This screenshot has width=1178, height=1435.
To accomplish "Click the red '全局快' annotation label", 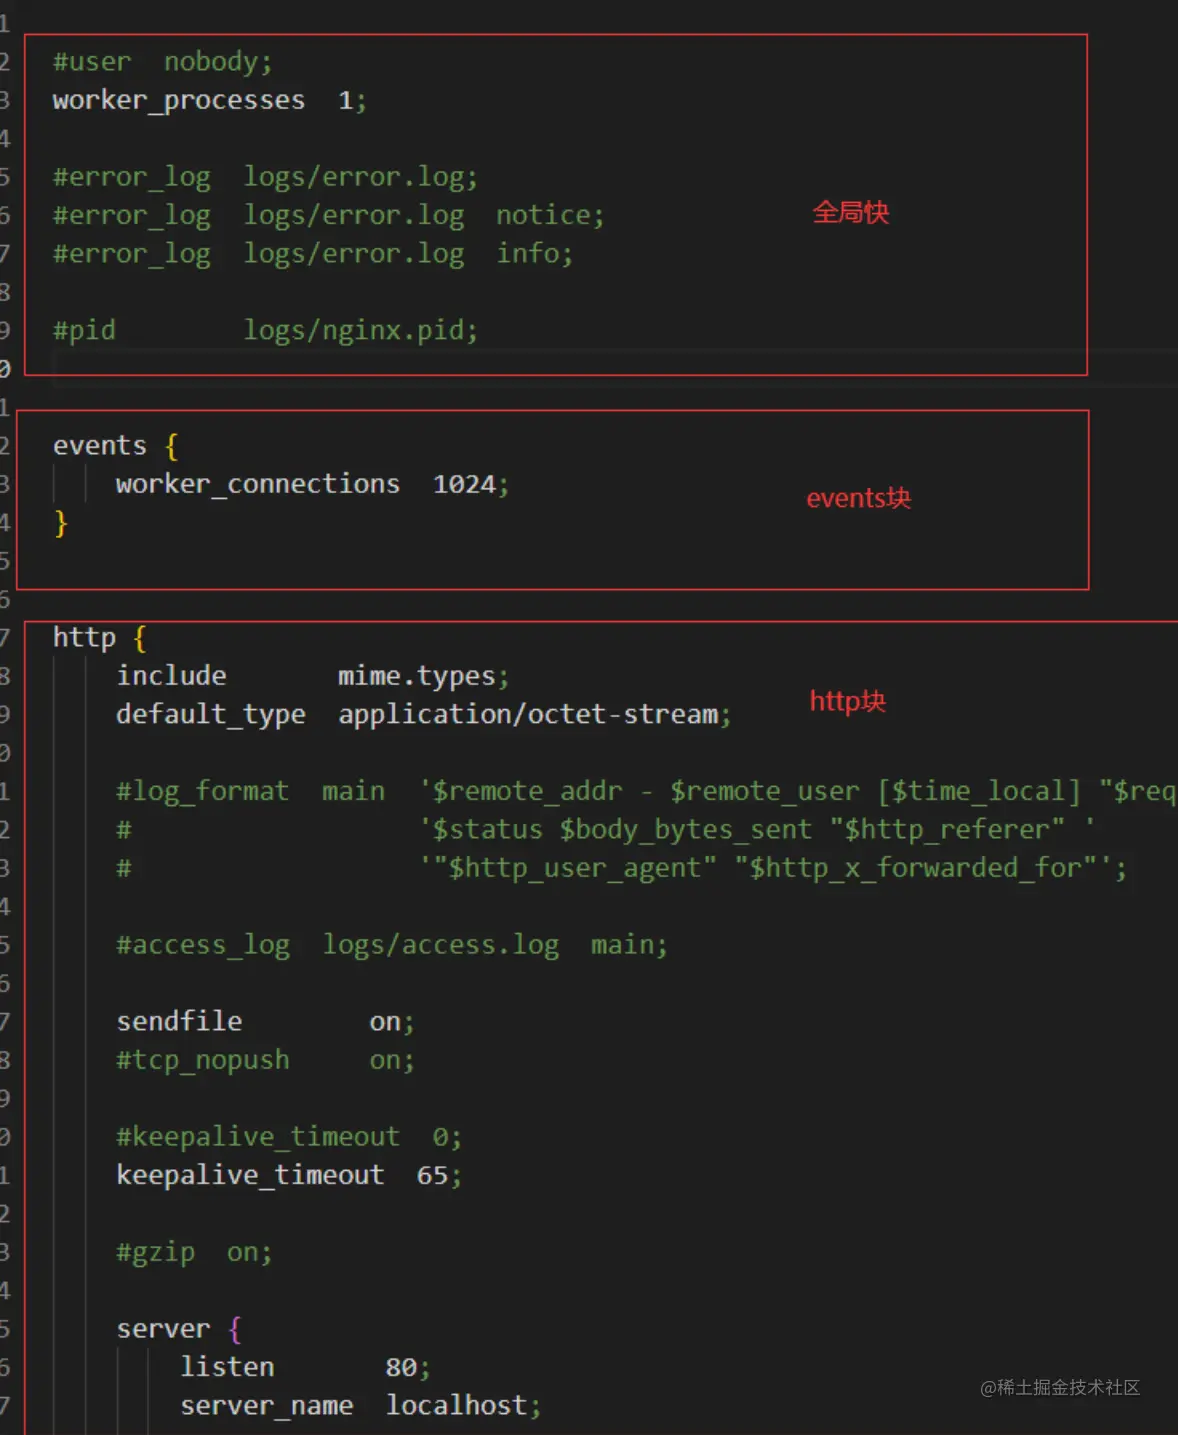I will point(850,213).
